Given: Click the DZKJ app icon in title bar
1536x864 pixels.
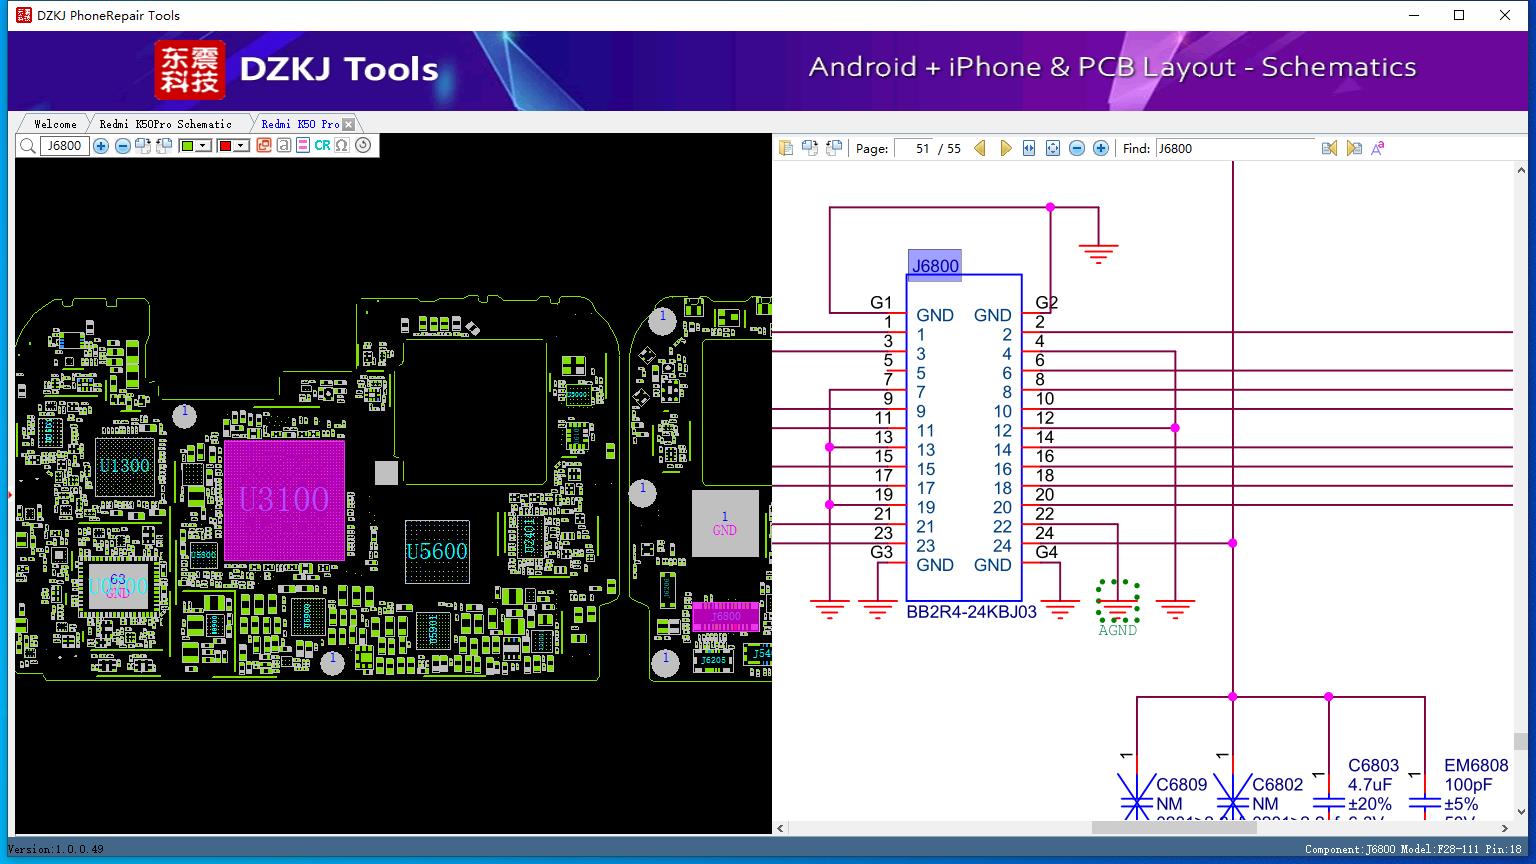Looking at the screenshot, I should pyautogui.click(x=24, y=15).
